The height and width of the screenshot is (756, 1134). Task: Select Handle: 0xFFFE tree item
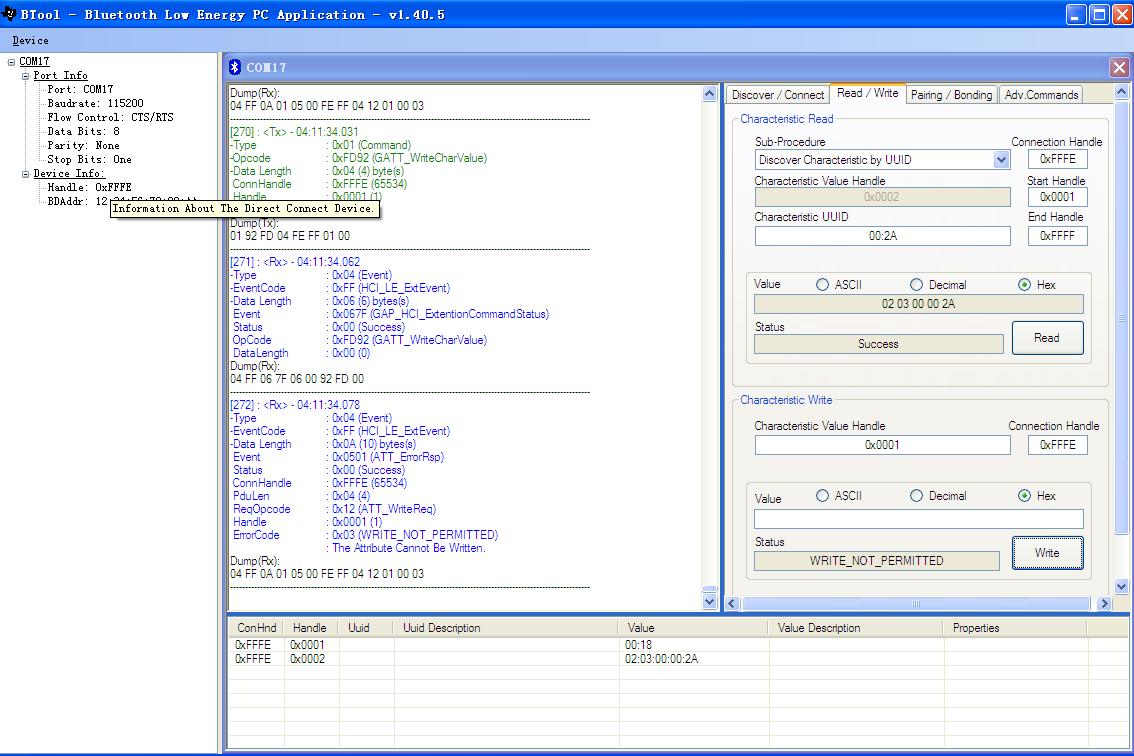[x=89, y=187]
